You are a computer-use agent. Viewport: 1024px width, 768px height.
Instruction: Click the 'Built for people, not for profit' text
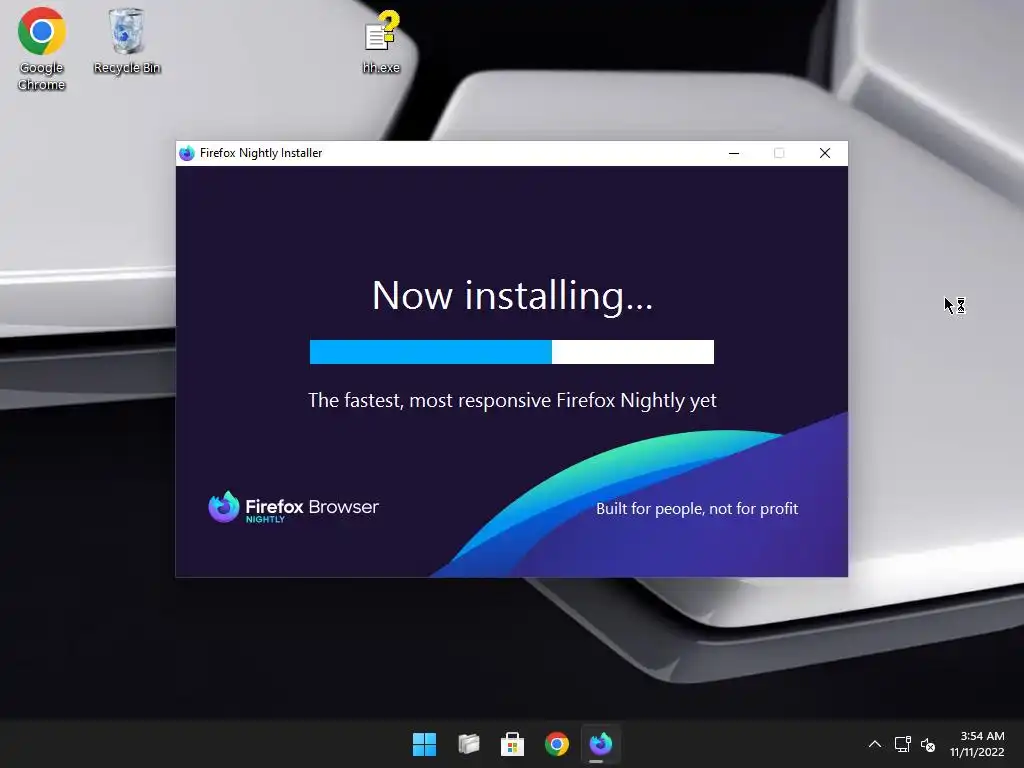(697, 509)
